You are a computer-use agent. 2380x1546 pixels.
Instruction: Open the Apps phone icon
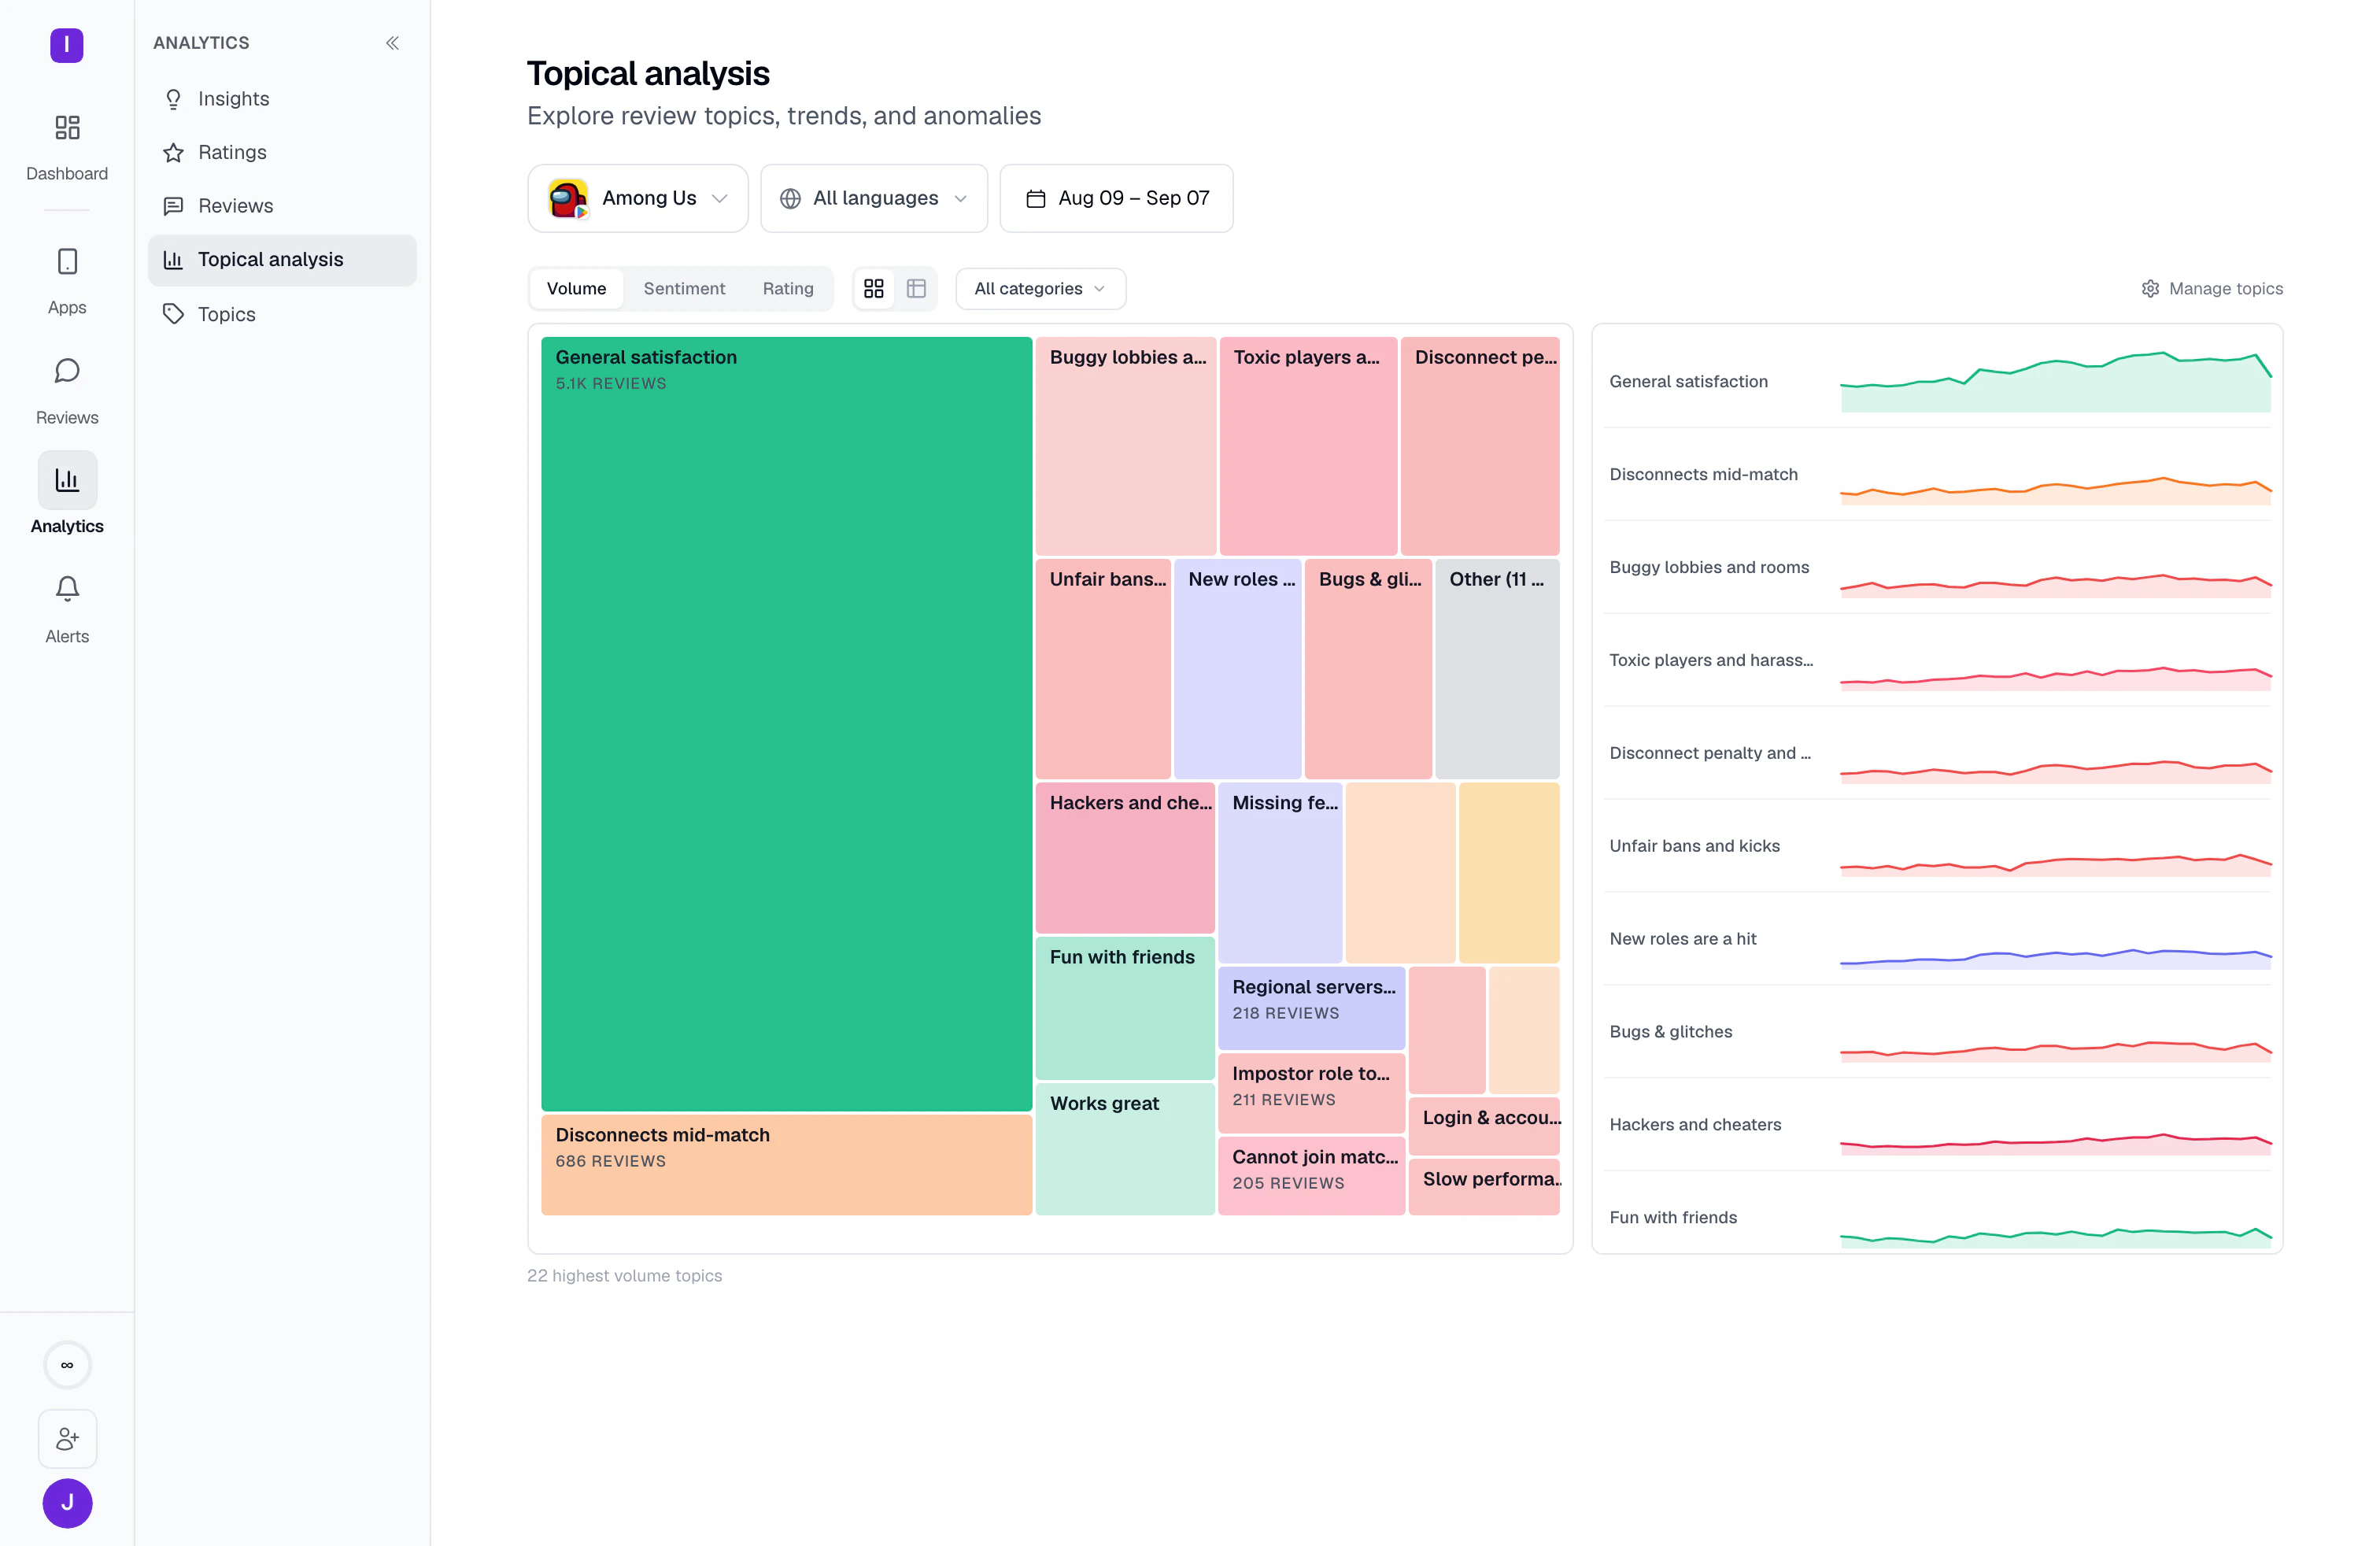point(67,262)
